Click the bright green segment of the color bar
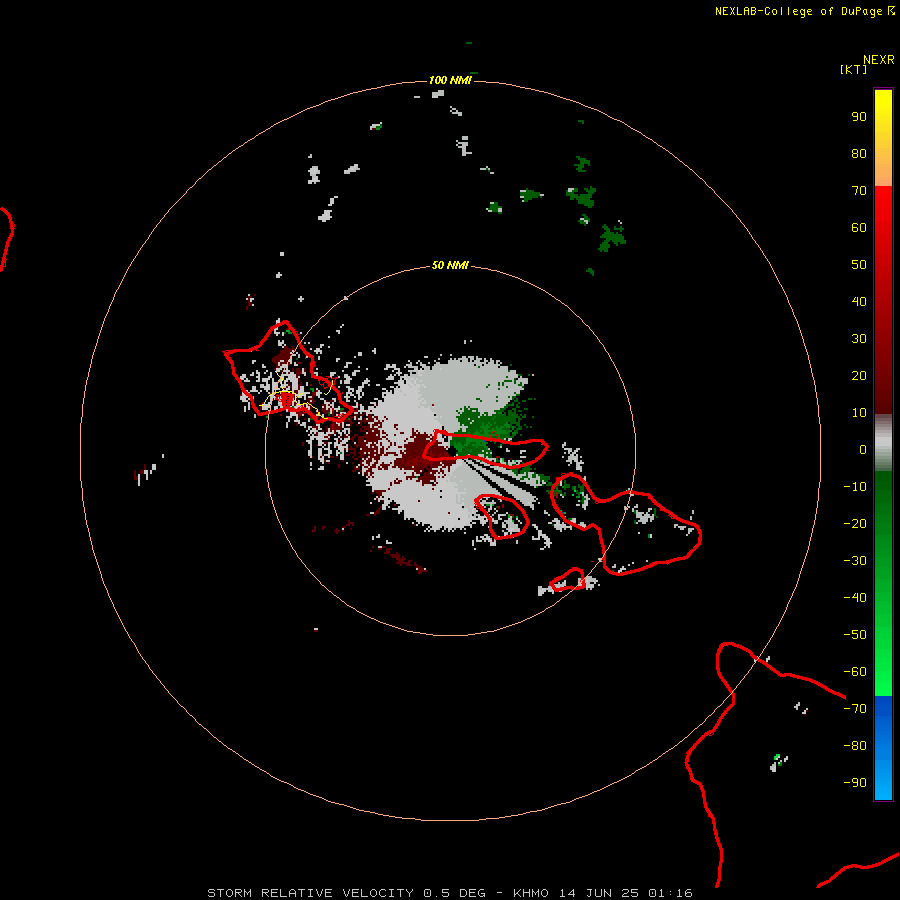Screen dimensions: 900x900 click(x=883, y=583)
